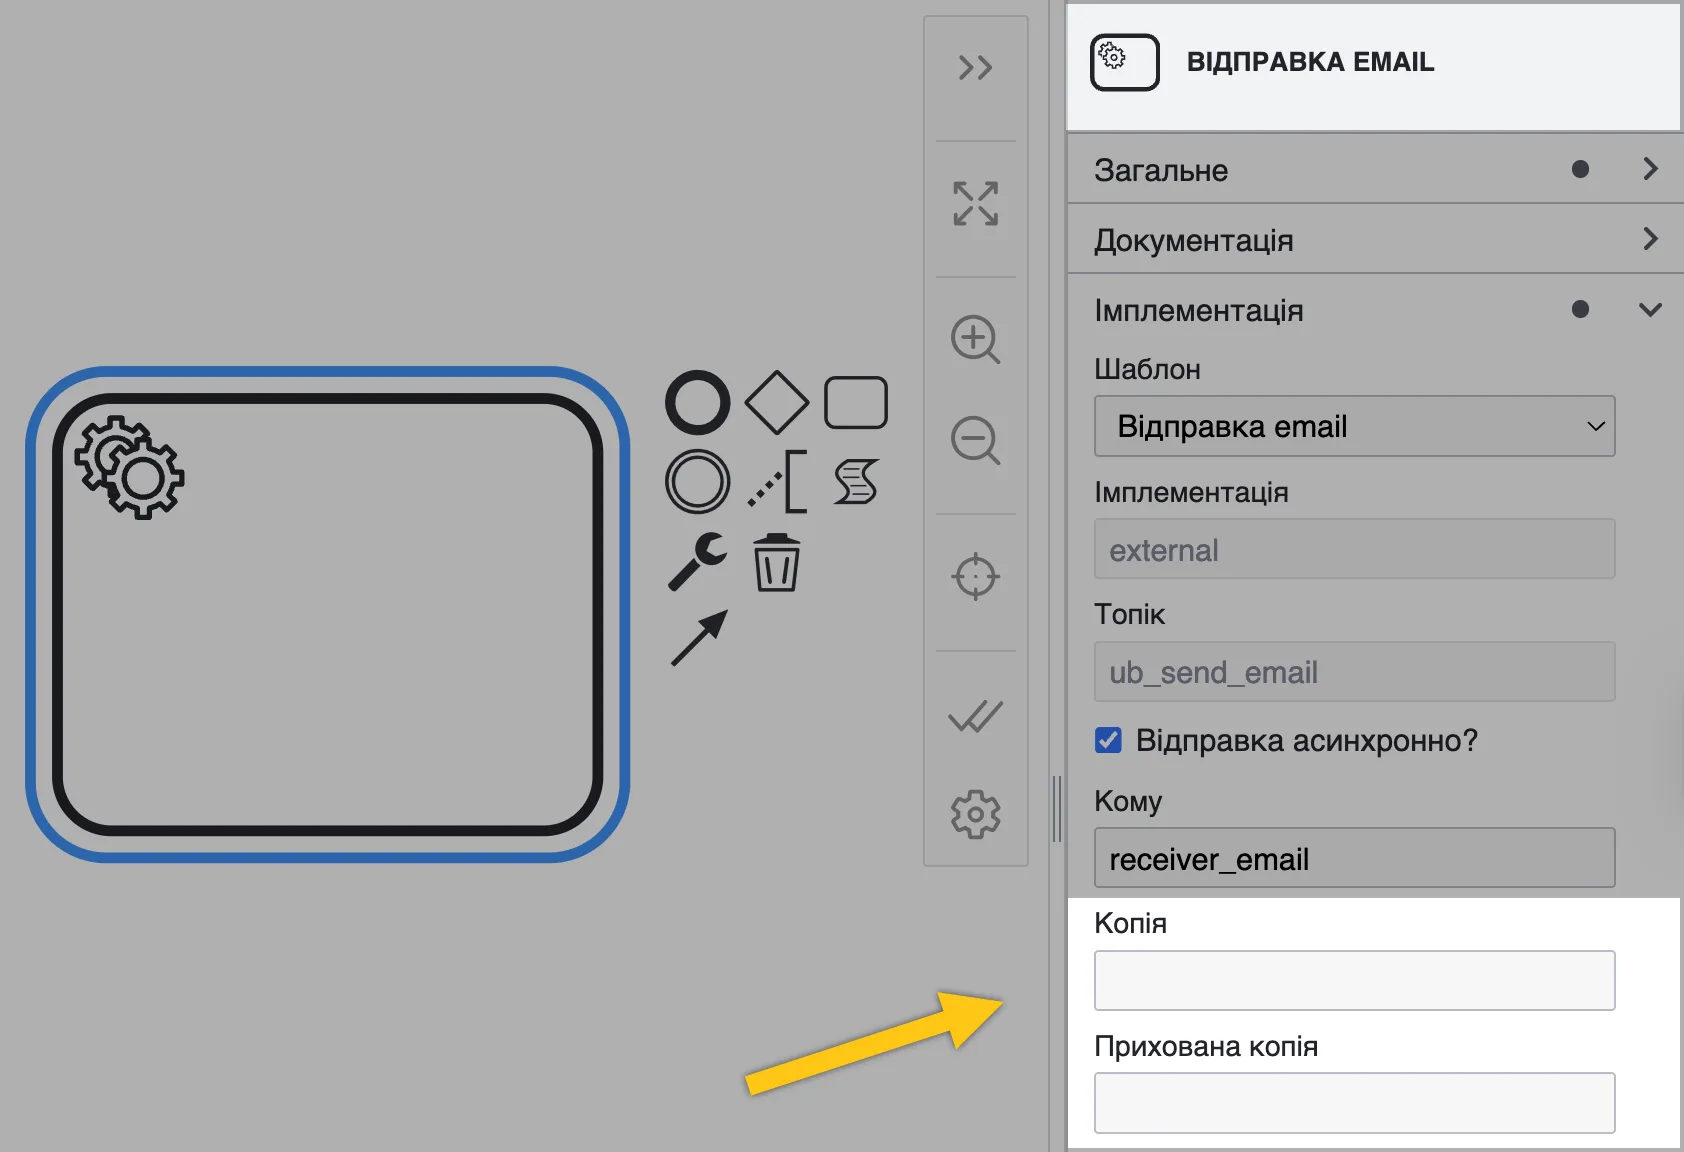This screenshot has height=1152, width=1684.
Task: Activate the connect arrow tool
Action: coord(698,638)
